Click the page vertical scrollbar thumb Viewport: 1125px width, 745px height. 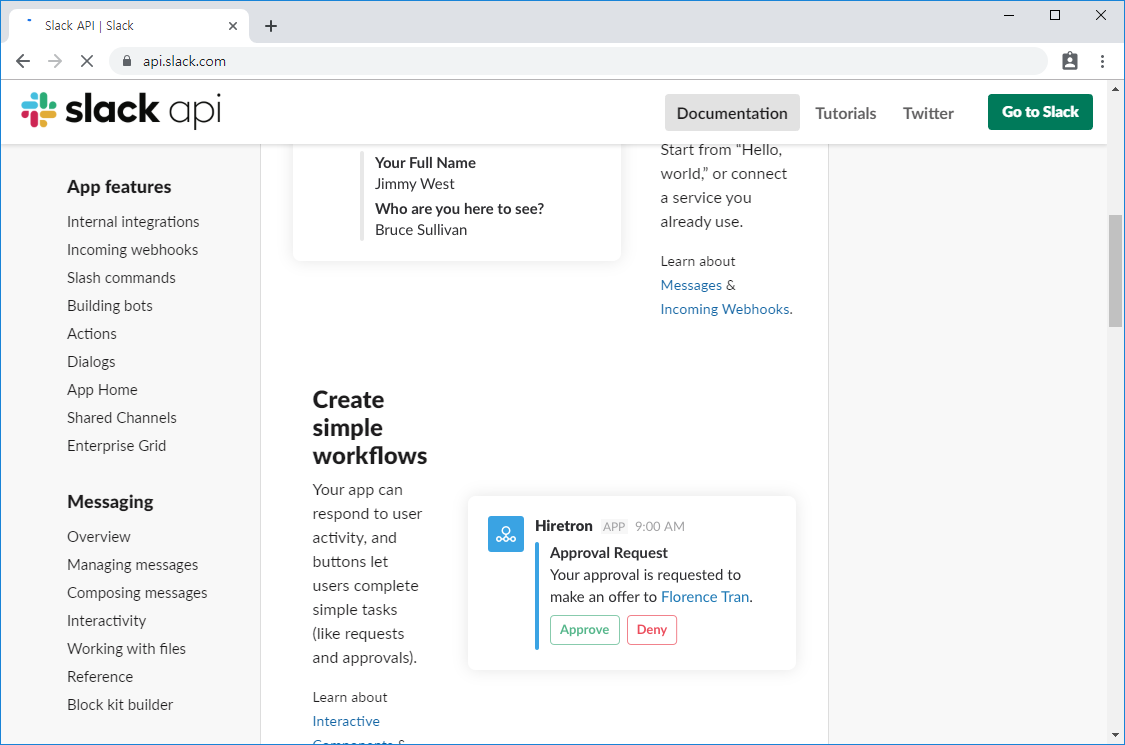(x=1115, y=271)
